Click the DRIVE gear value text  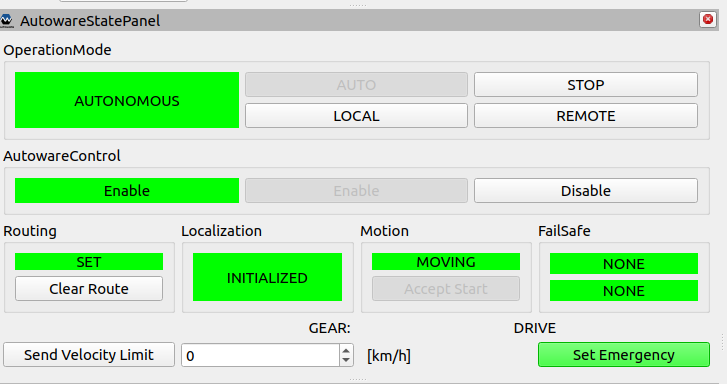pos(535,328)
